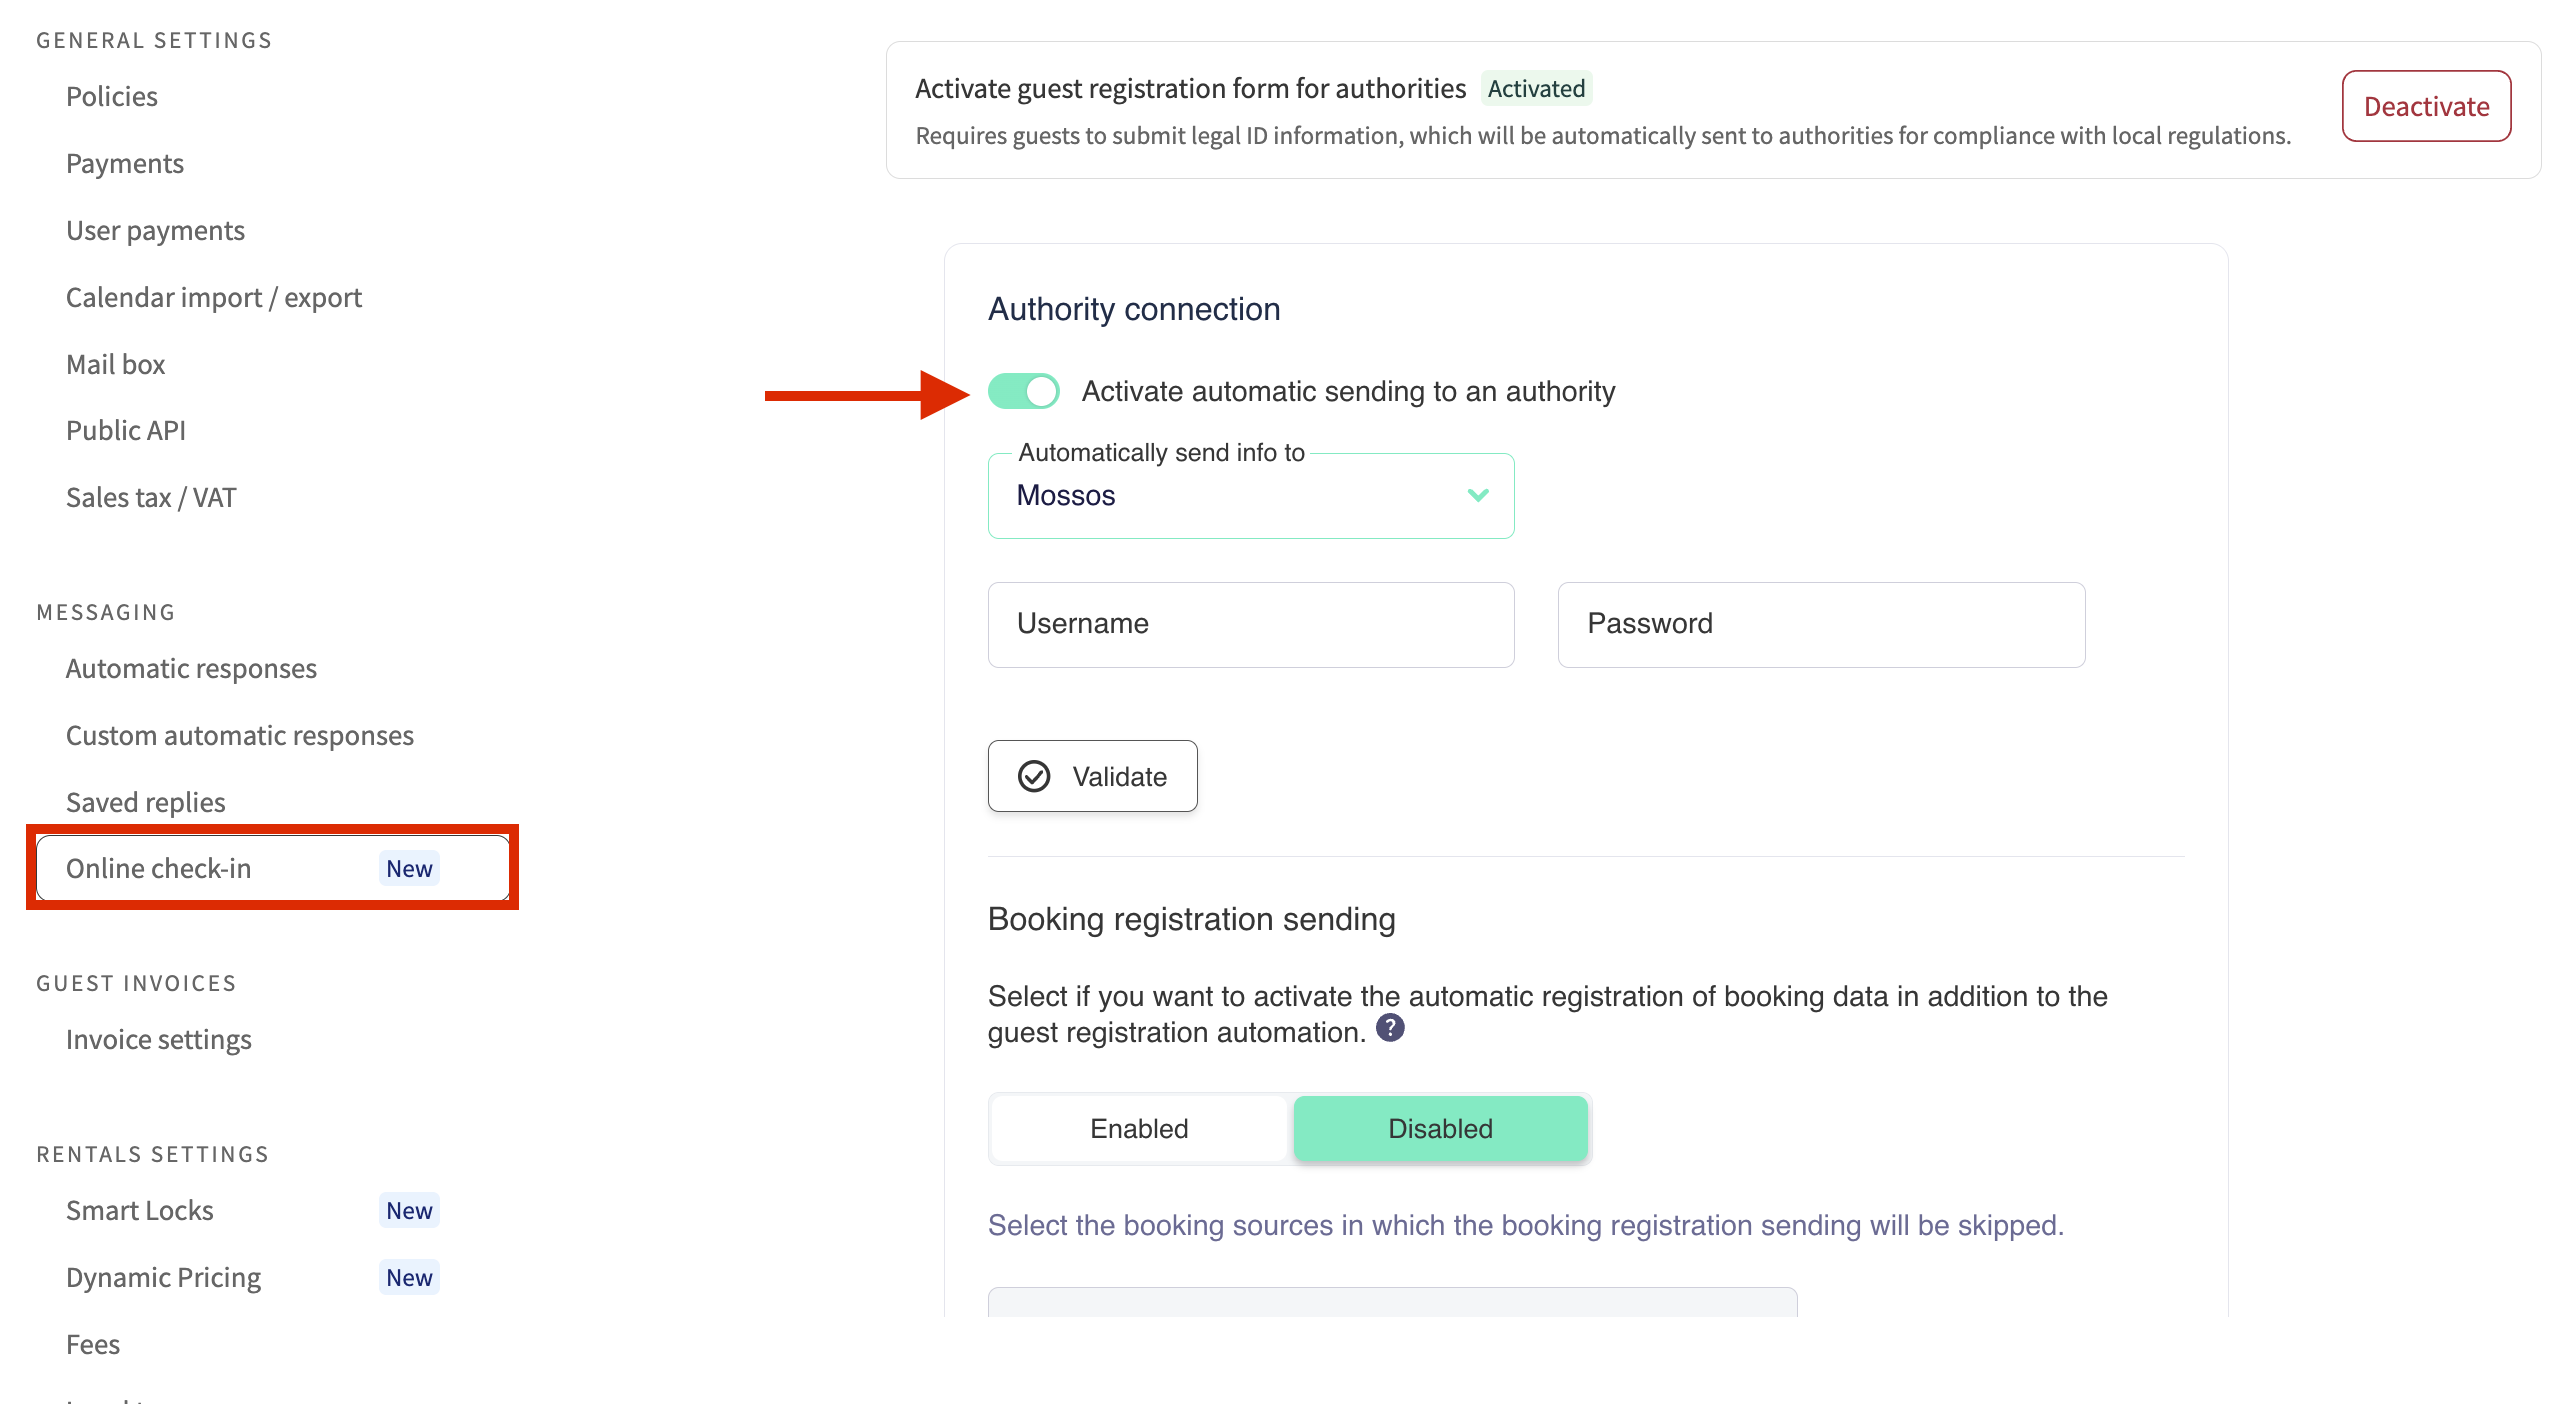Expand dropdown using the green chevron
Screen dimensions: 2574x1404
[1478, 495]
